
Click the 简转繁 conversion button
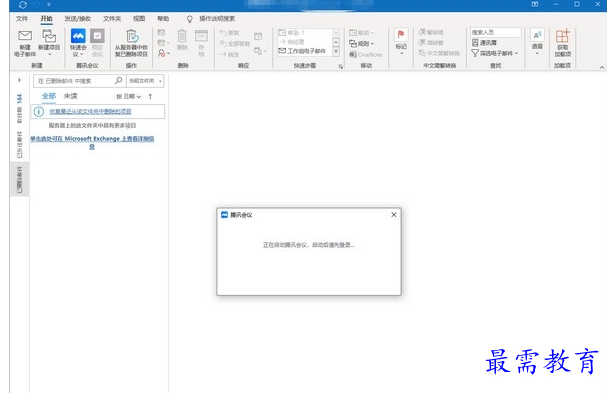431,43
